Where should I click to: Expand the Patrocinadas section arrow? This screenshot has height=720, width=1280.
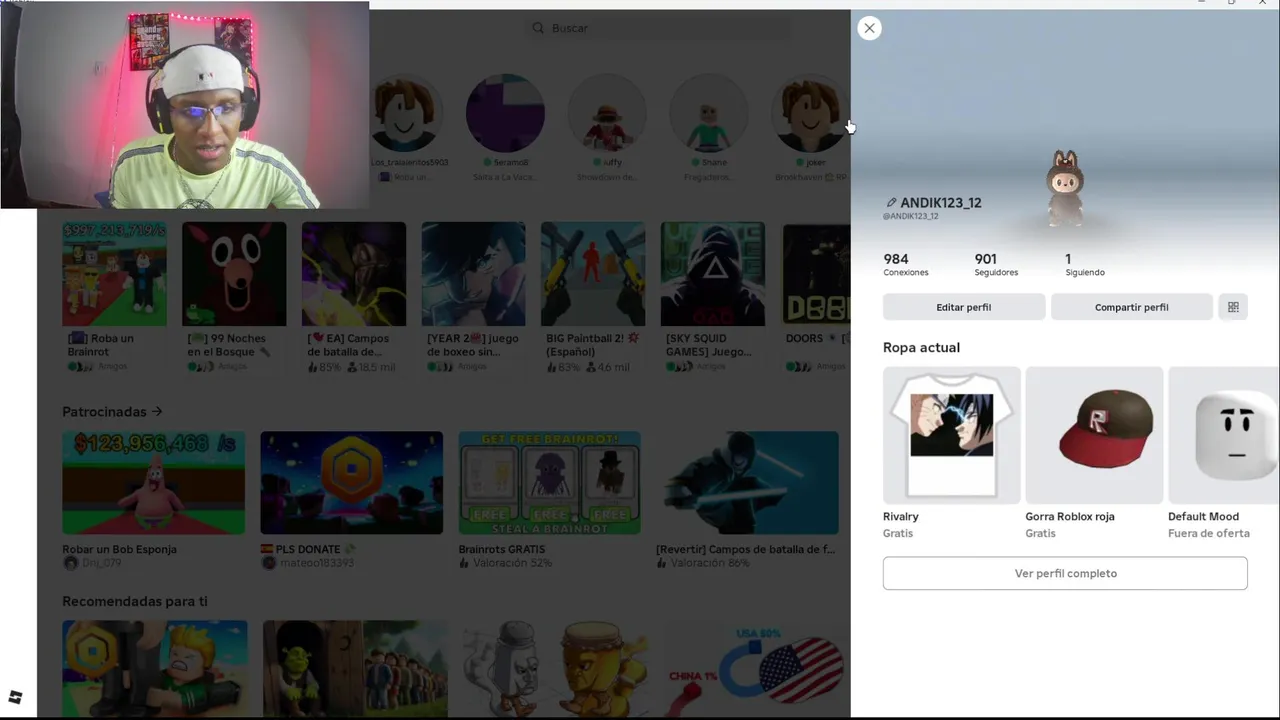click(157, 411)
